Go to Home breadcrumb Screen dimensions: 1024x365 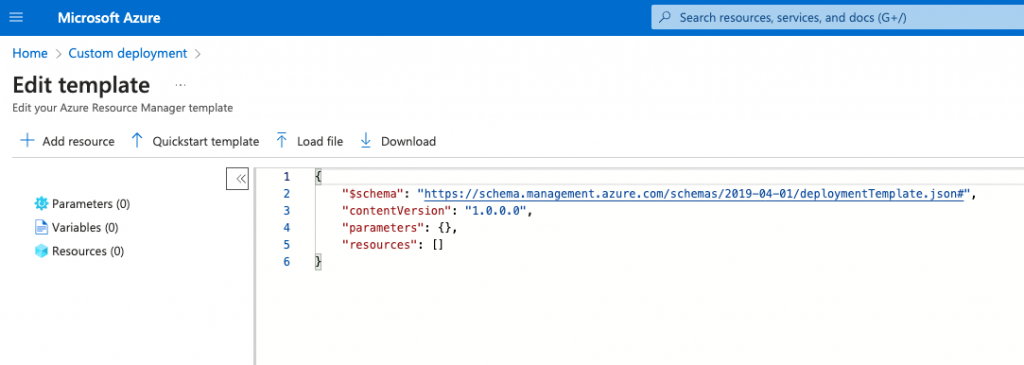30,54
